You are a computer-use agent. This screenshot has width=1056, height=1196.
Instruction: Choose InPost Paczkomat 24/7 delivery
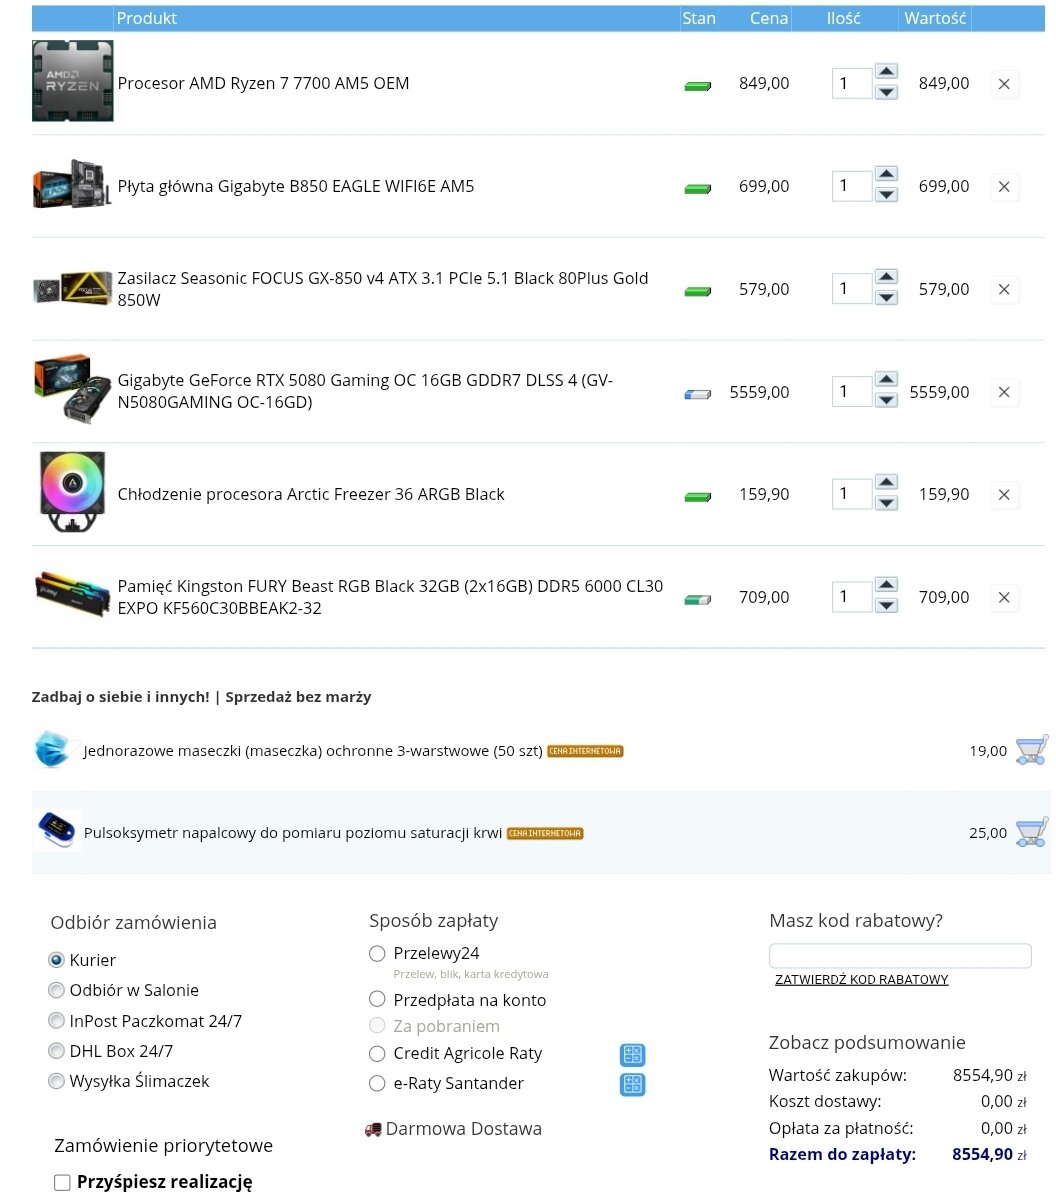tap(57, 1021)
